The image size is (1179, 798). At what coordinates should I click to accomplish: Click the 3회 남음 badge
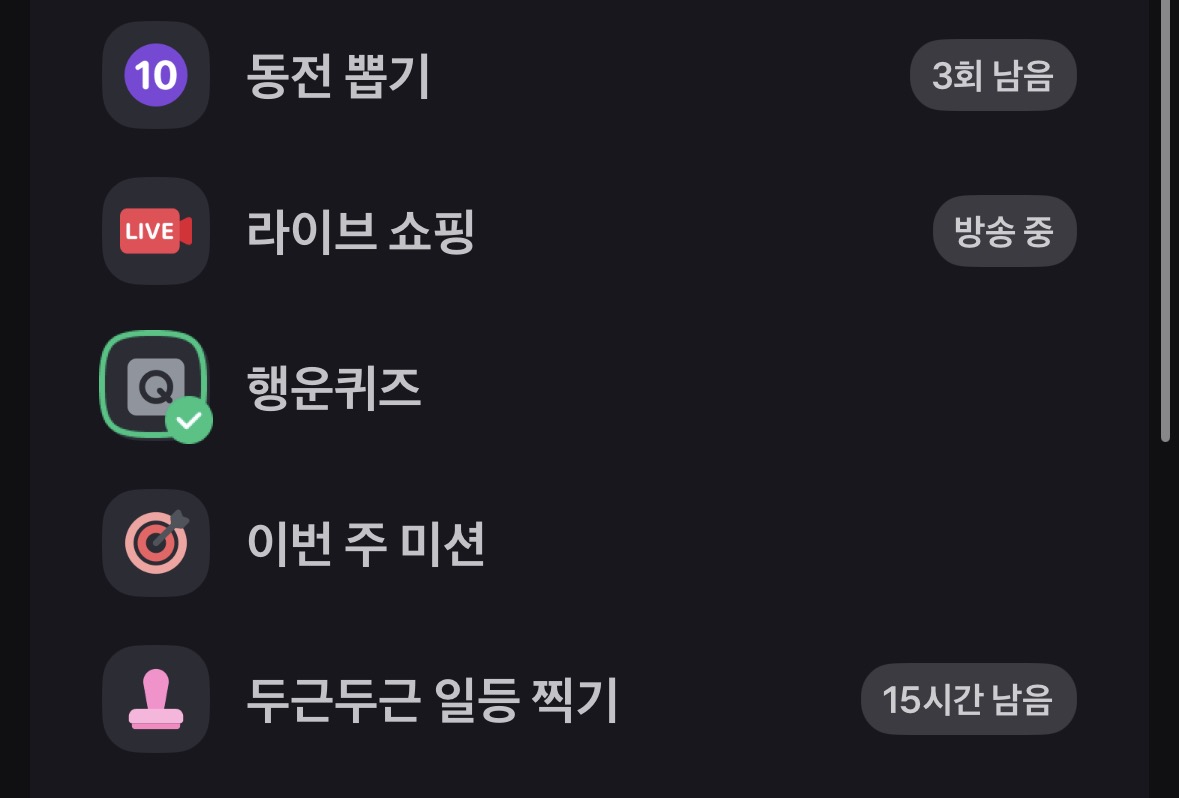coord(993,75)
